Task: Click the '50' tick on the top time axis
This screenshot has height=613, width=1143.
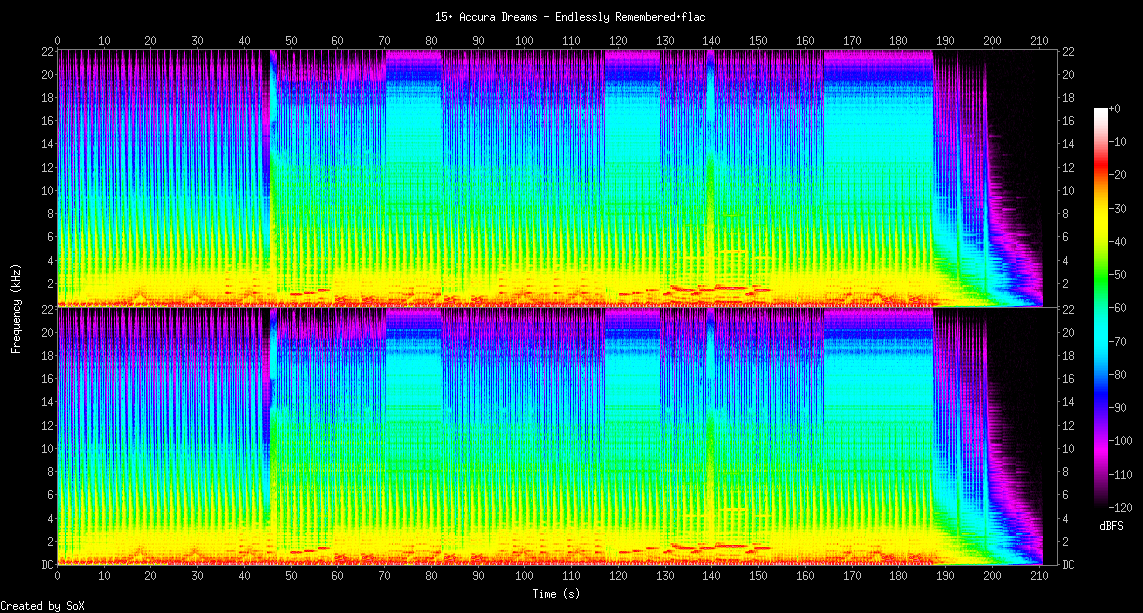Action: click(291, 40)
